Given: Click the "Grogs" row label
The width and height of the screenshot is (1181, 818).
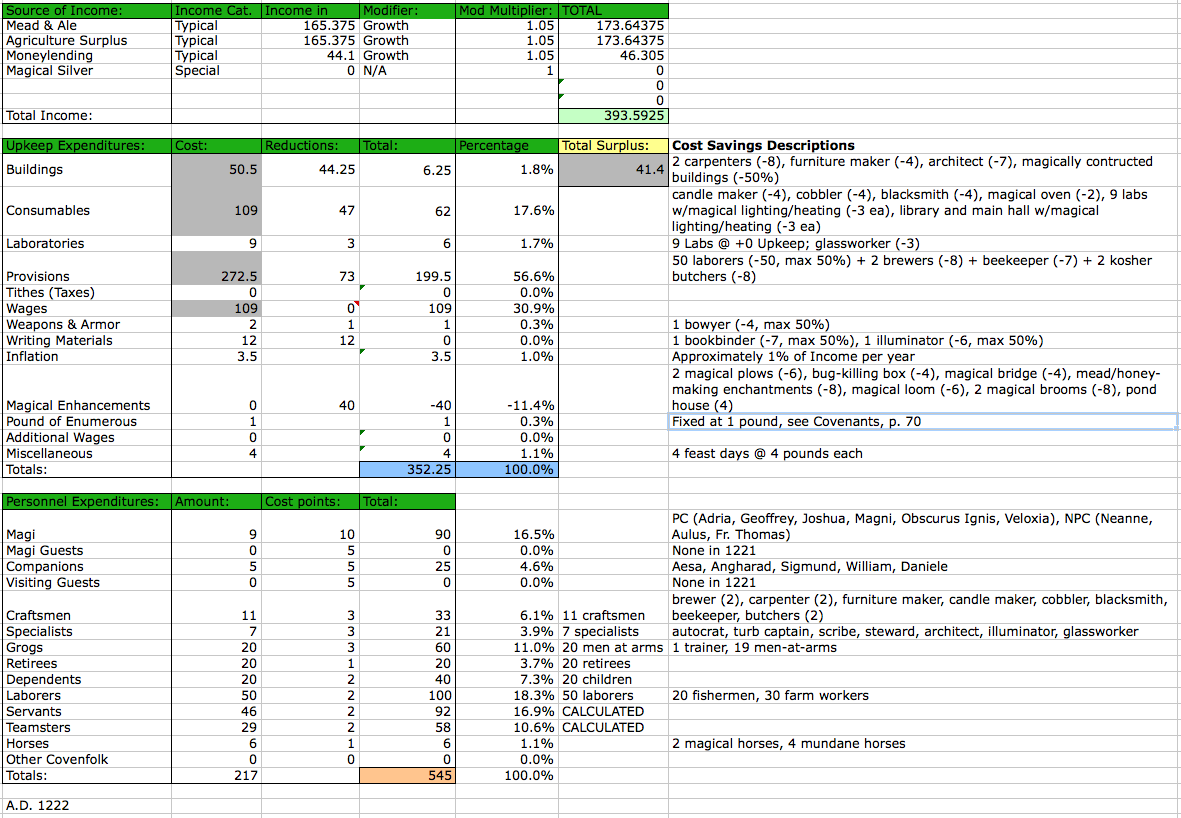Looking at the screenshot, I should pos(87,647).
